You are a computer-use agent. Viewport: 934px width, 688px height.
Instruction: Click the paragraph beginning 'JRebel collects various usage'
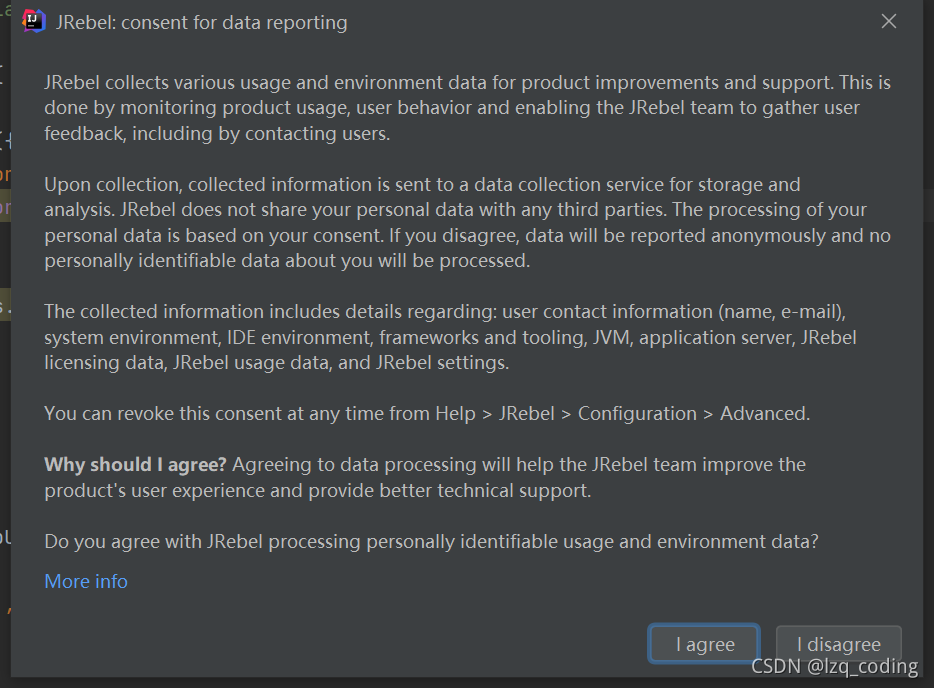click(x=468, y=108)
